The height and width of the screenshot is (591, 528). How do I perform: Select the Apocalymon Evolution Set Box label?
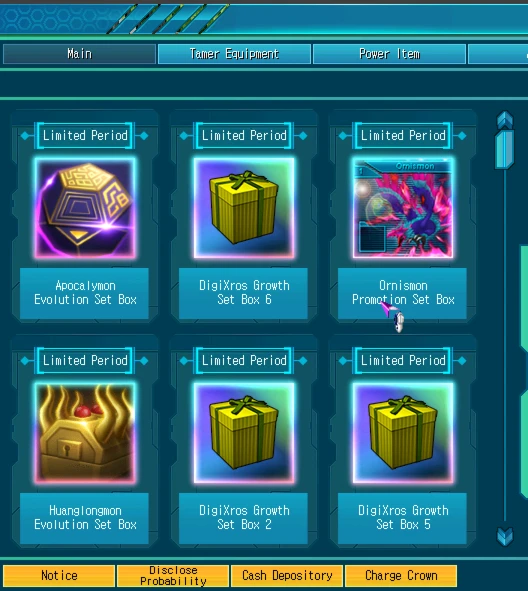coord(84,293)
